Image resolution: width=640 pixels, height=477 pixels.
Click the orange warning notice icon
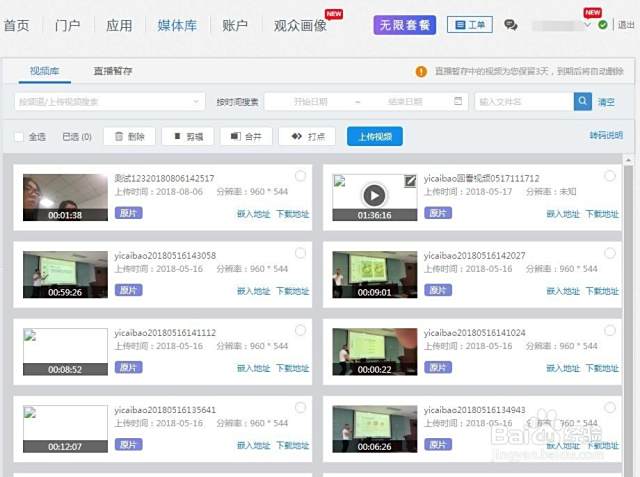(x=421, y=71)
